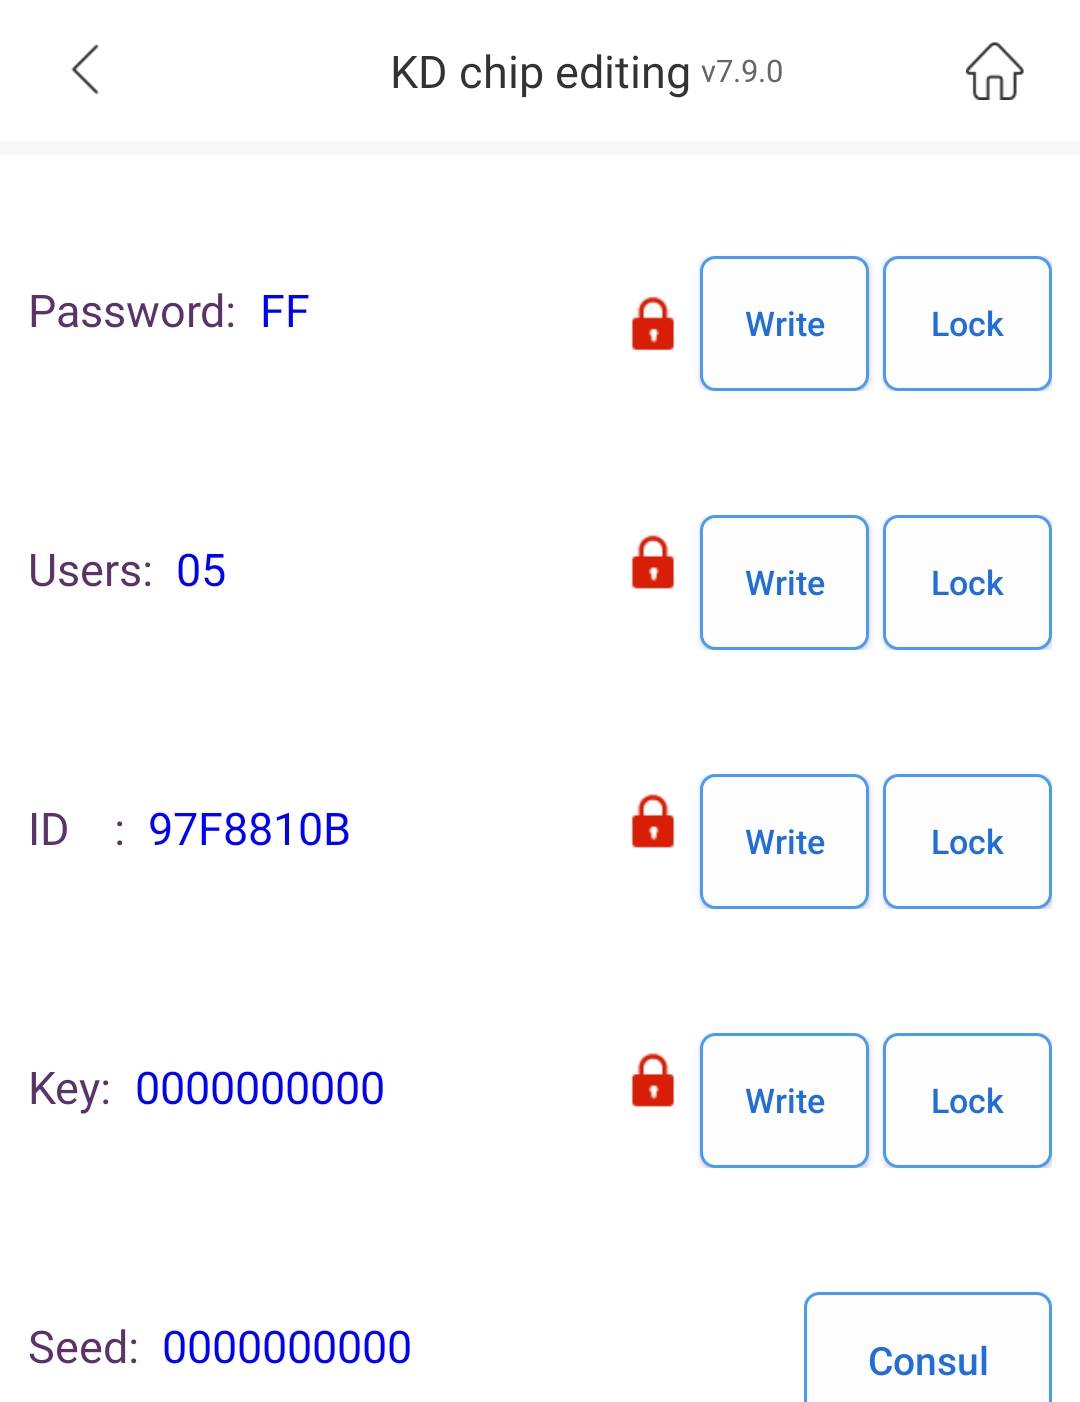Image resolution: width=1080 pixels, height=1402 pixels.
Task: Write the Key value
Action: coord(785,1101)
